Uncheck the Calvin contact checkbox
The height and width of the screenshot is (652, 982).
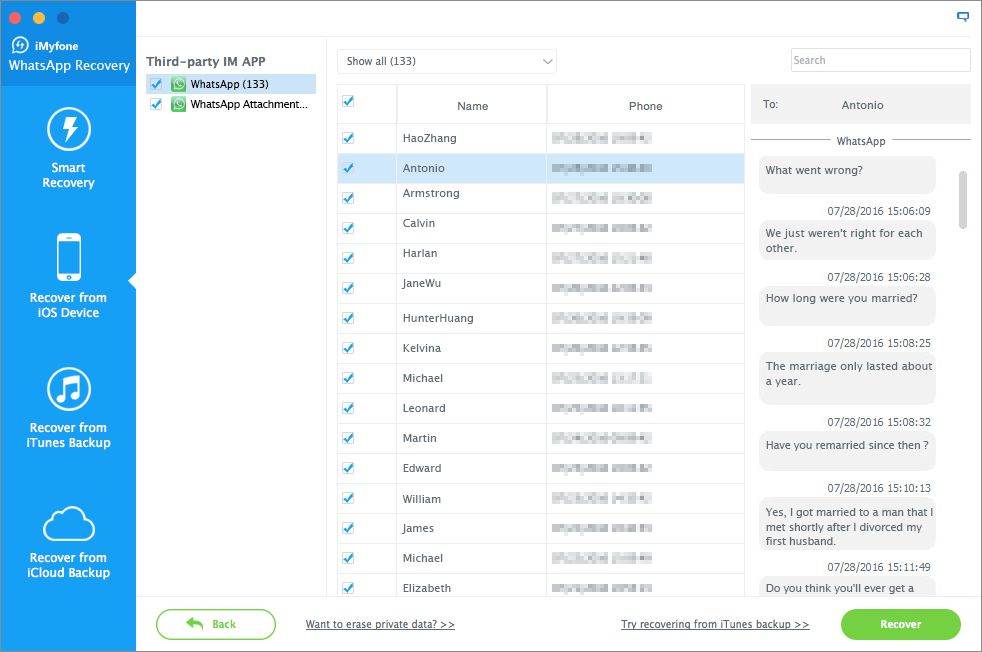tap(348, 228)
